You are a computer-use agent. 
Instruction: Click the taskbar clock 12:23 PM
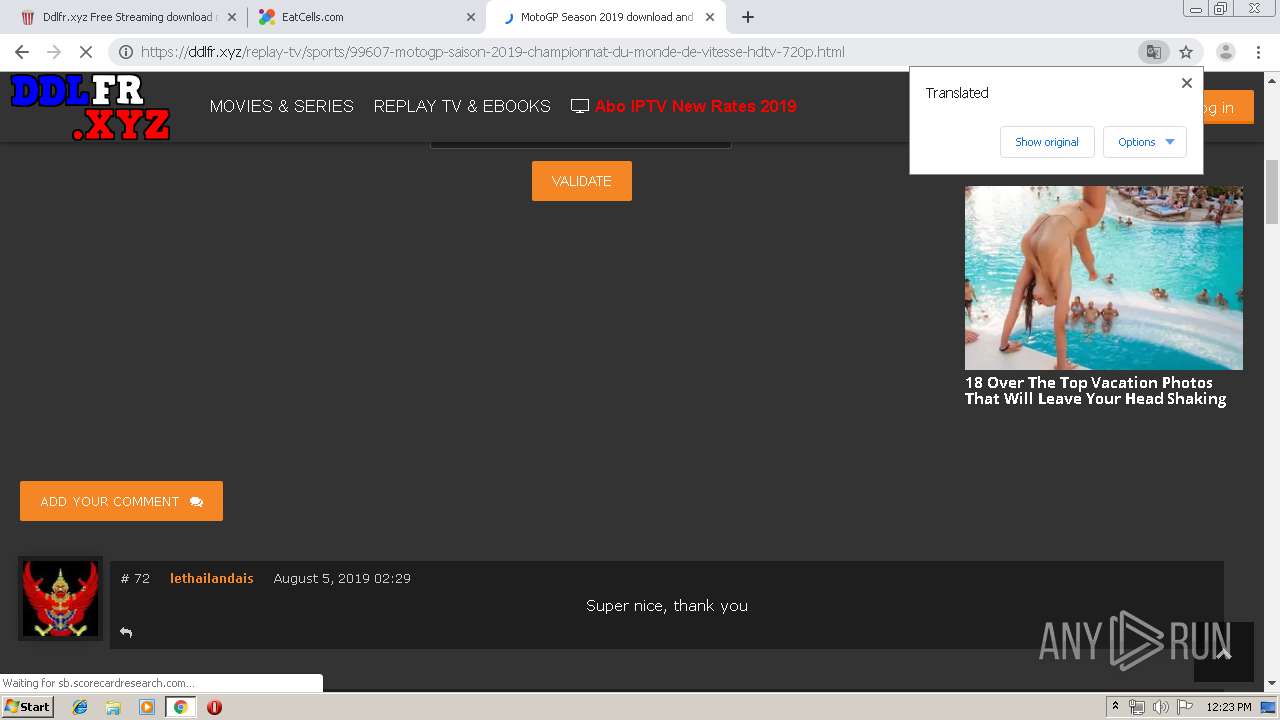pos(1229,707)
